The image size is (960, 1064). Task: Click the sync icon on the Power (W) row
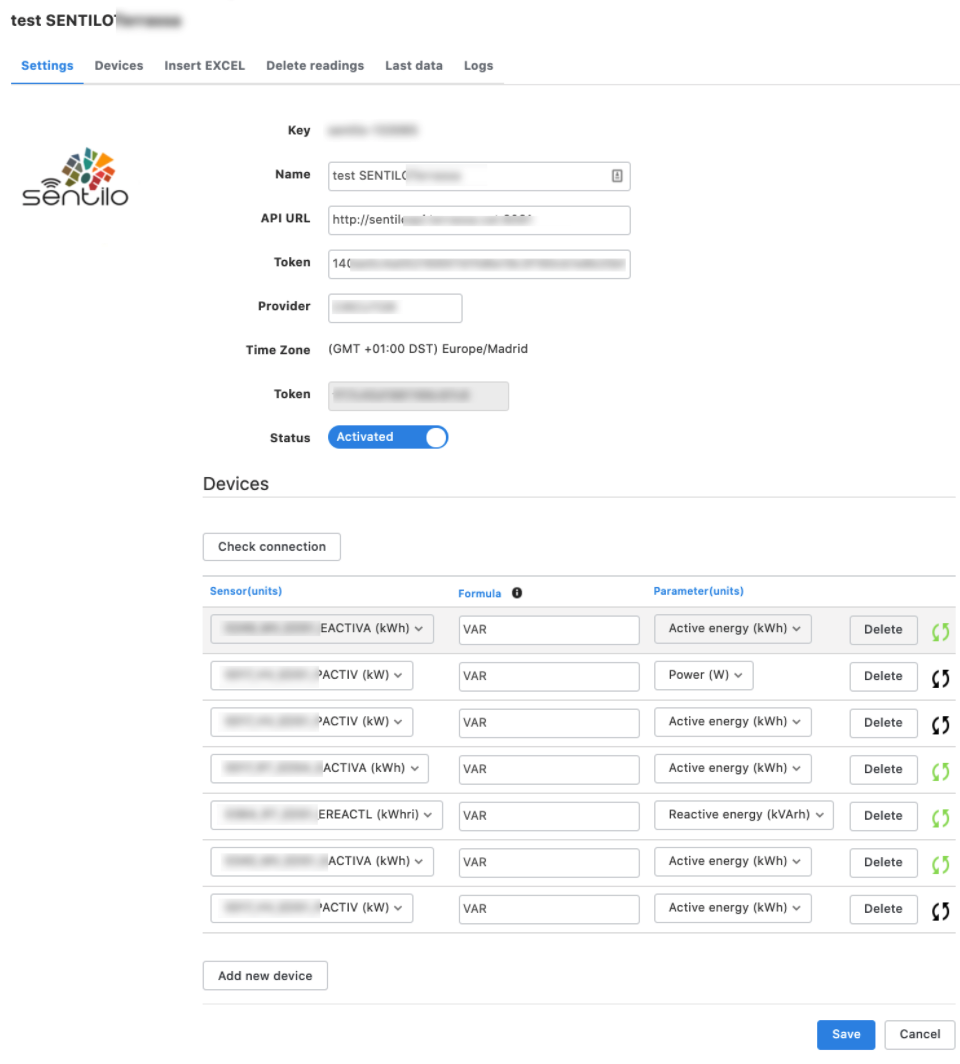pyautogui.click(x=940, y=678)
